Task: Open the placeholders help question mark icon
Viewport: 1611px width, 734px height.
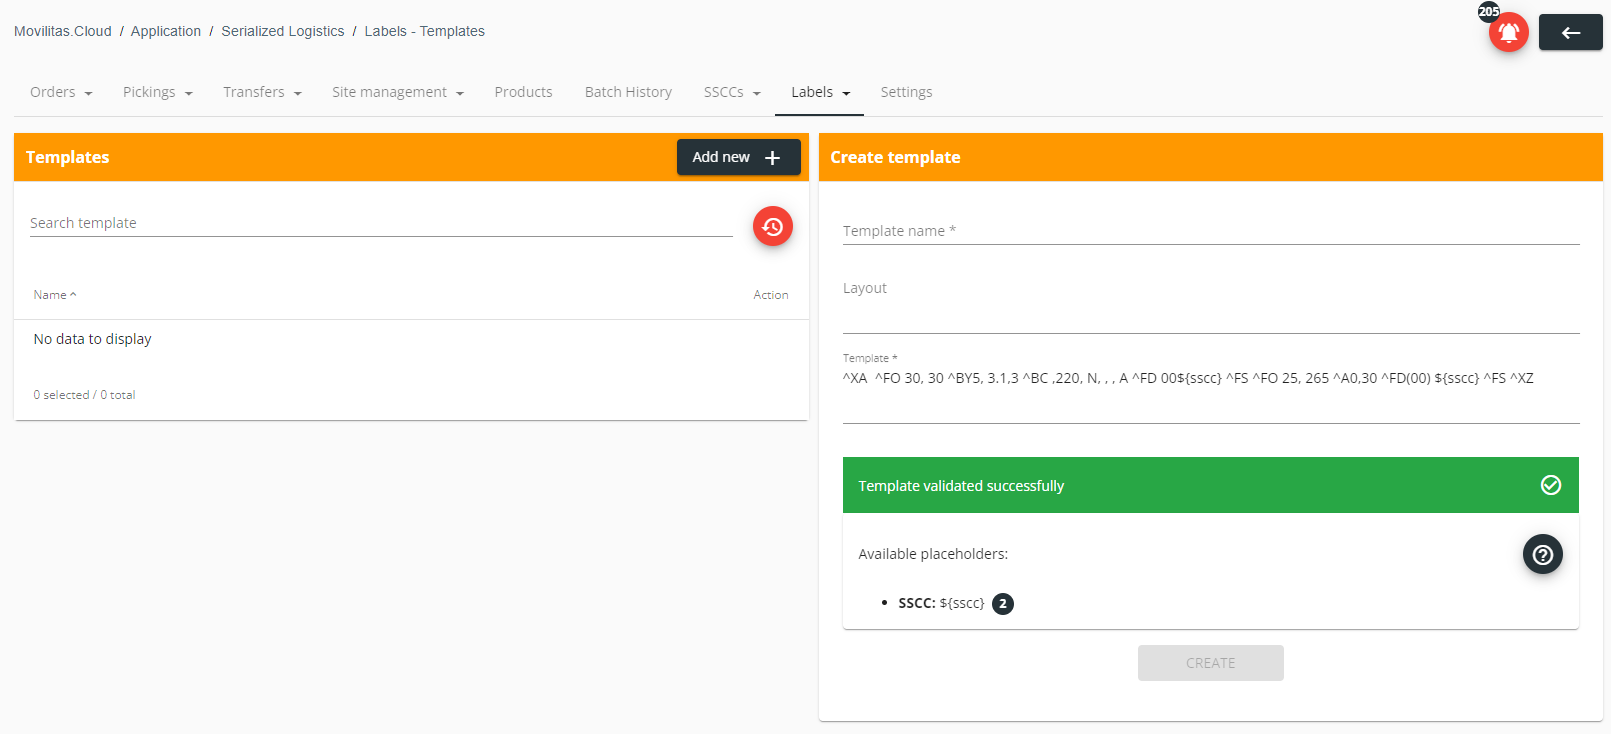Action: (1542, 554)
